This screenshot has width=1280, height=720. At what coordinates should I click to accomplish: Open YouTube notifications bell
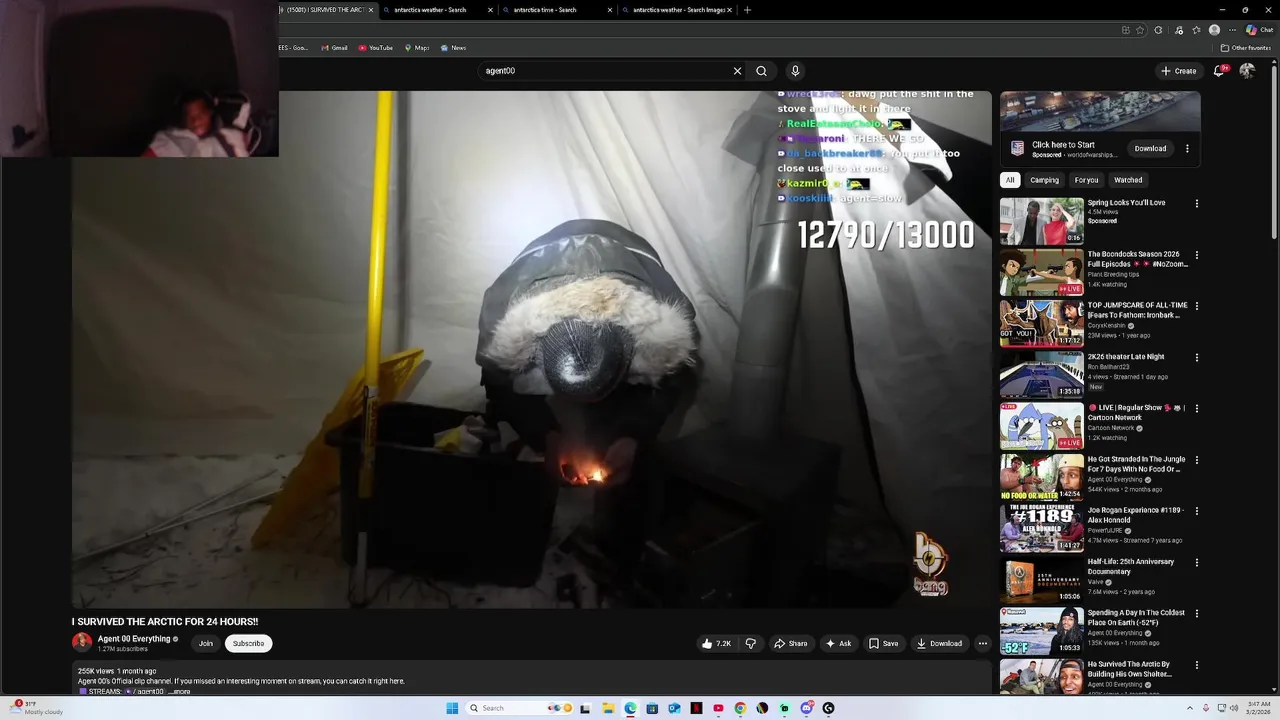(x=1219, y=71)
